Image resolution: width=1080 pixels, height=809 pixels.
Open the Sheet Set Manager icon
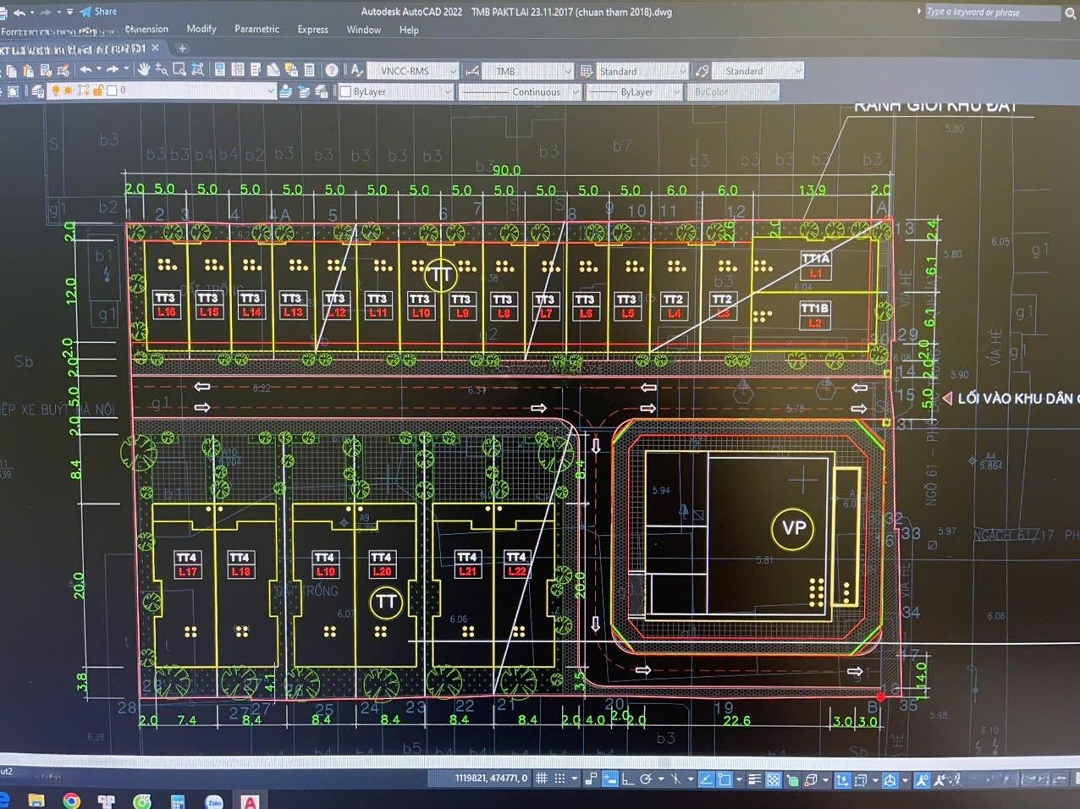tap(273, 70)
